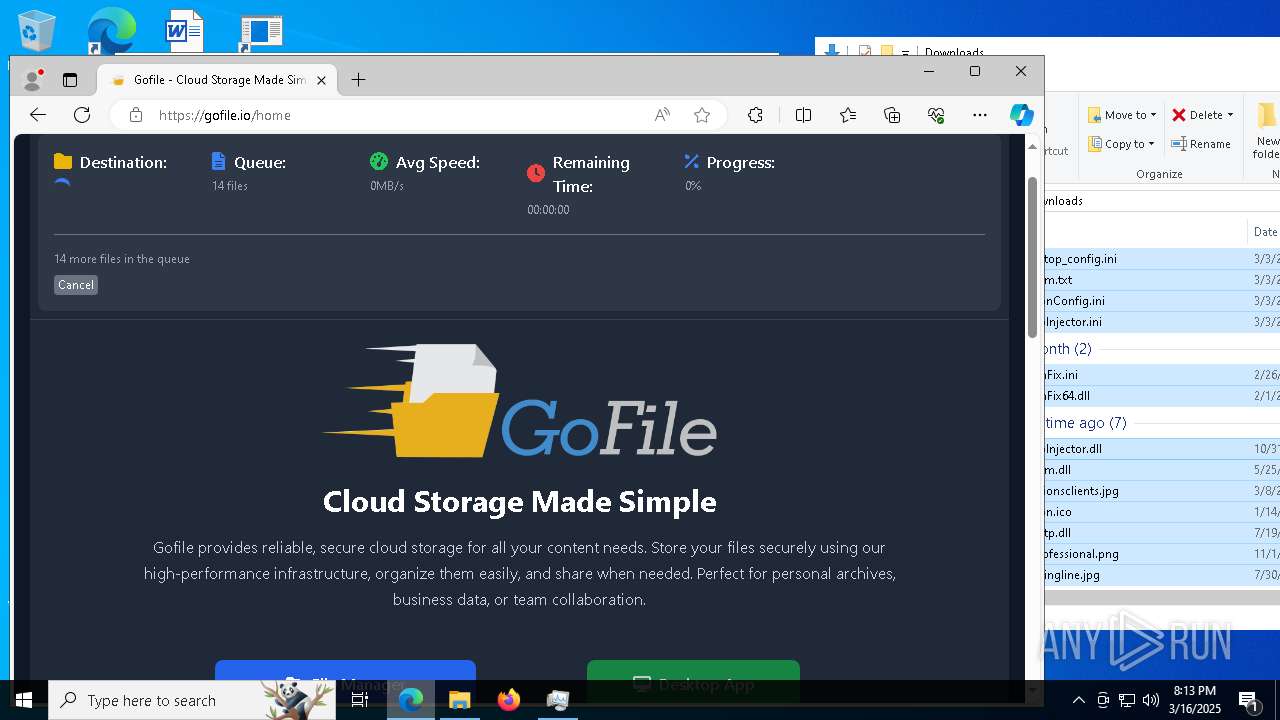The width and height of the screenshot is (1280, 720).
Task: Show hidden system tray icons
Action: click(1079, 700)
